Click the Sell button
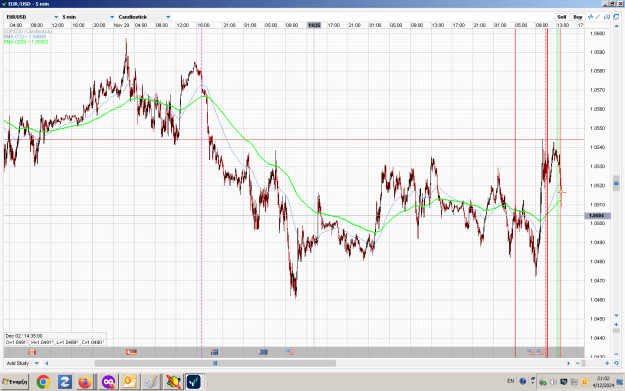The width and height of the screenshot is (625, 391). coord(562,17)
